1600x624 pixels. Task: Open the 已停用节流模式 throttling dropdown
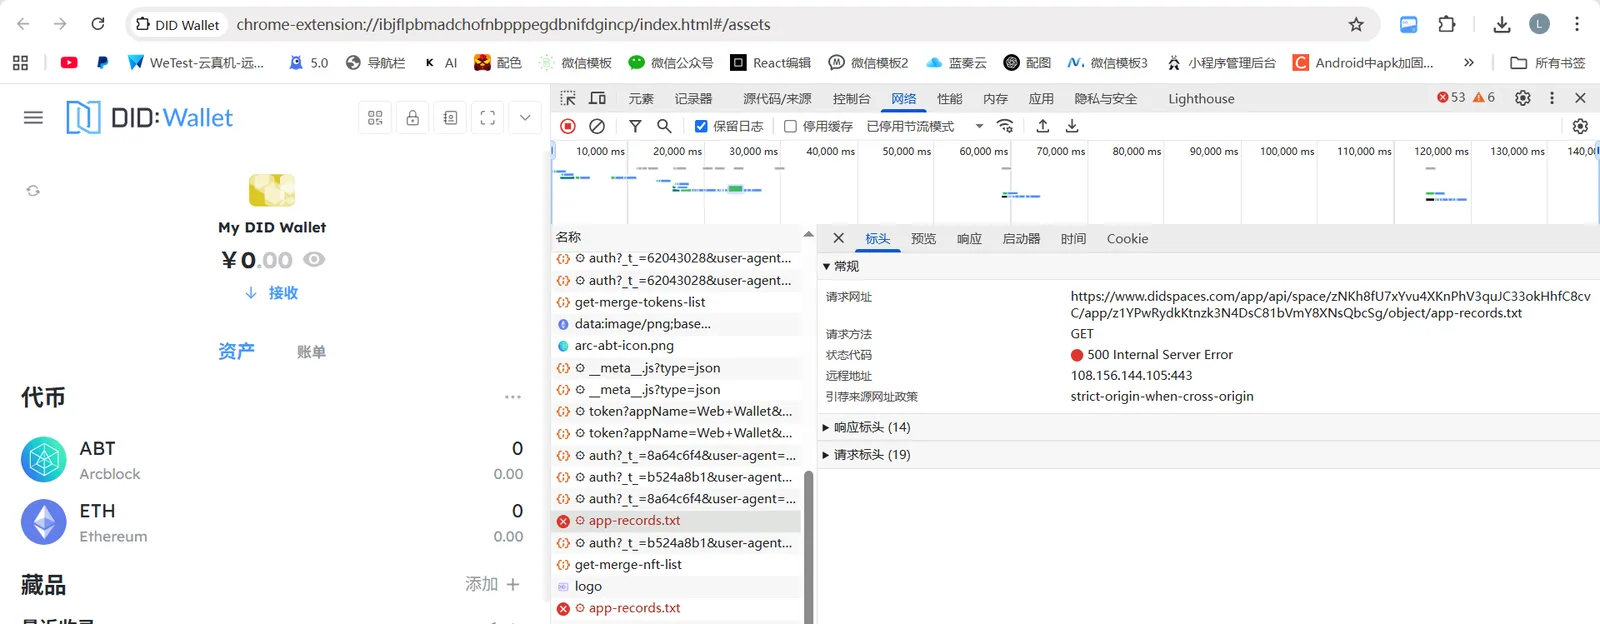[925, 126]
